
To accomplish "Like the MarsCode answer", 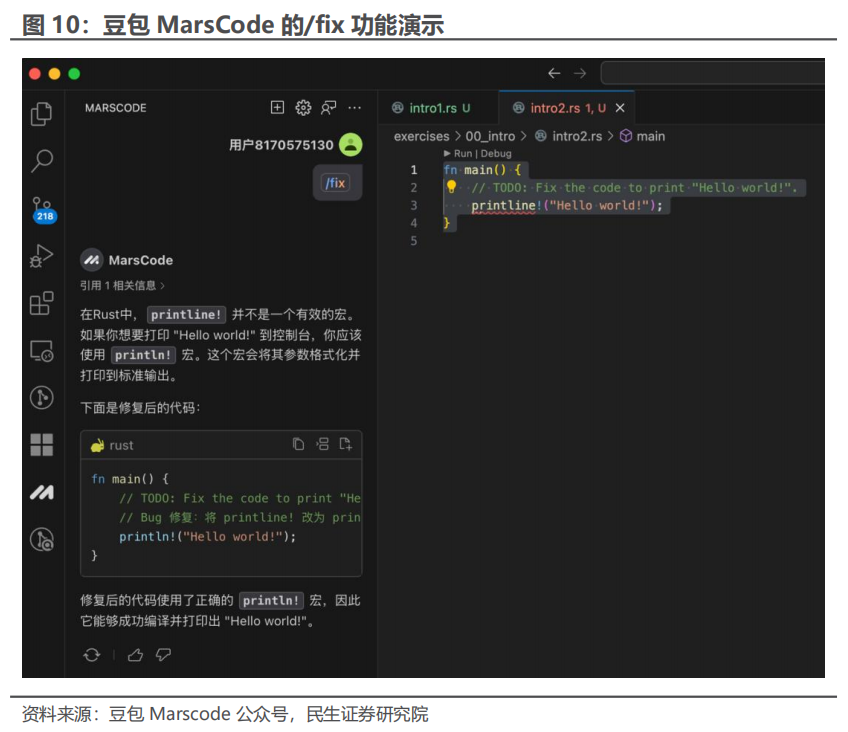I will (x=135, y=655).
